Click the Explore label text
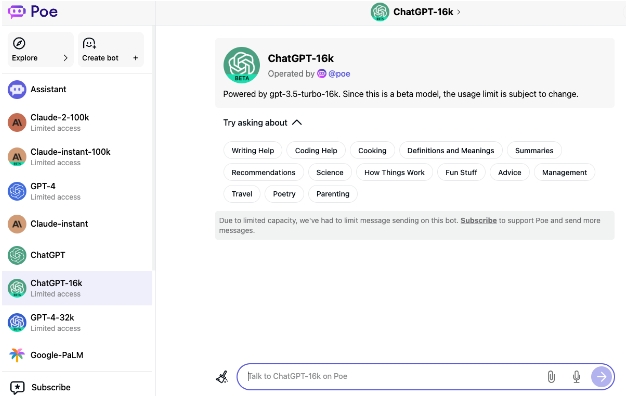 (x=24, y=58)
